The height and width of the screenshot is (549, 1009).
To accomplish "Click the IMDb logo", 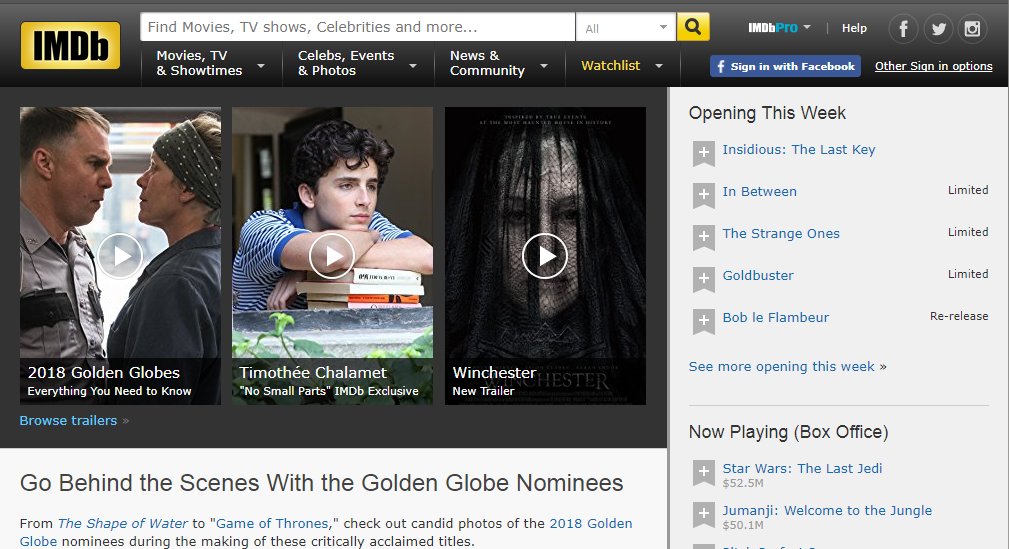I will [70, 45].
